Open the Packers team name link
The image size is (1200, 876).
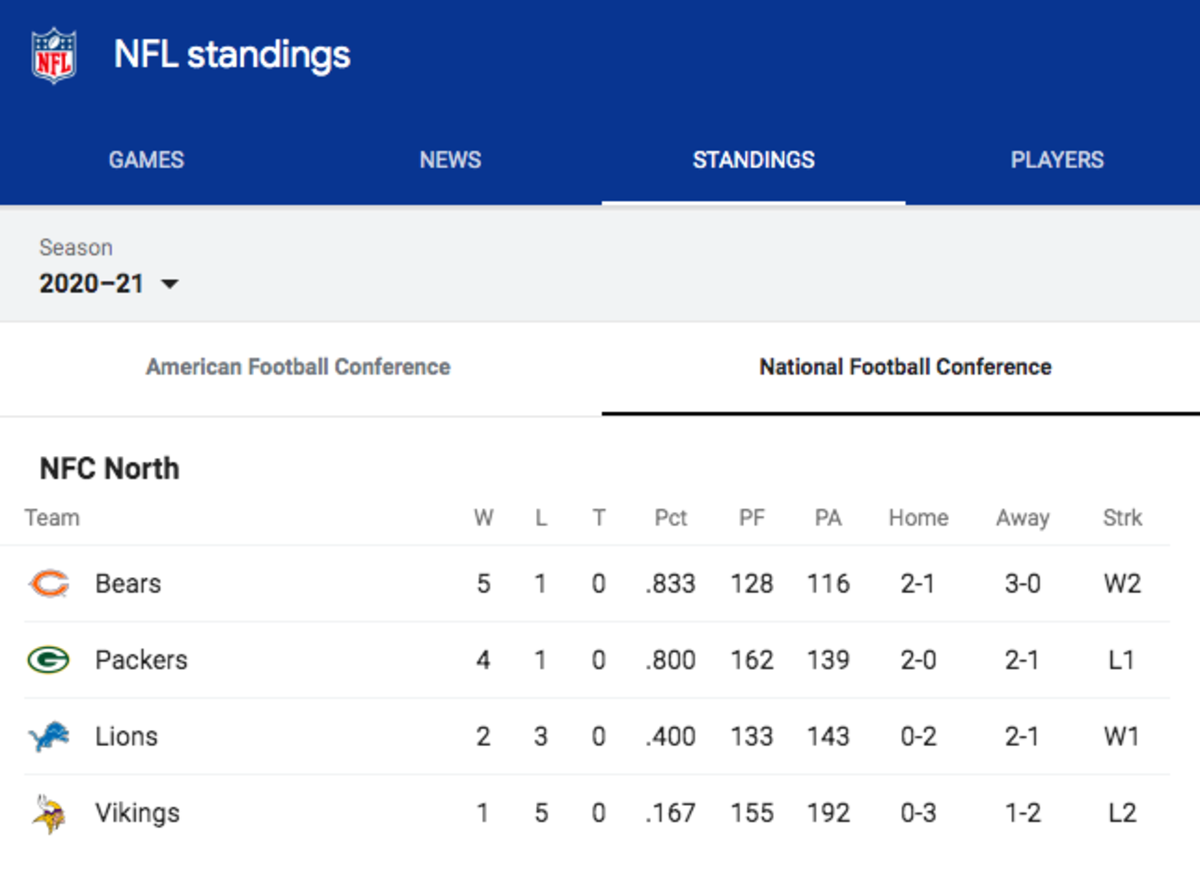click(x=141, y=660)
